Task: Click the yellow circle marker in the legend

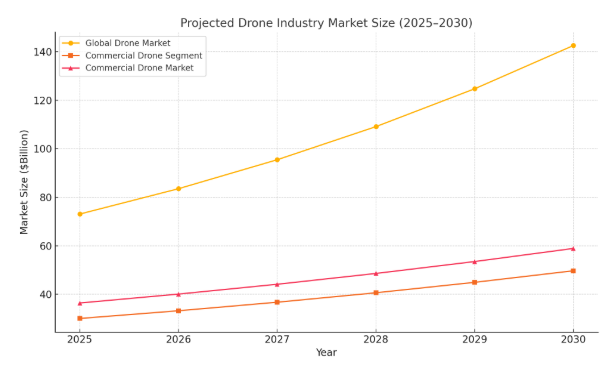Action: pos(71,43)
